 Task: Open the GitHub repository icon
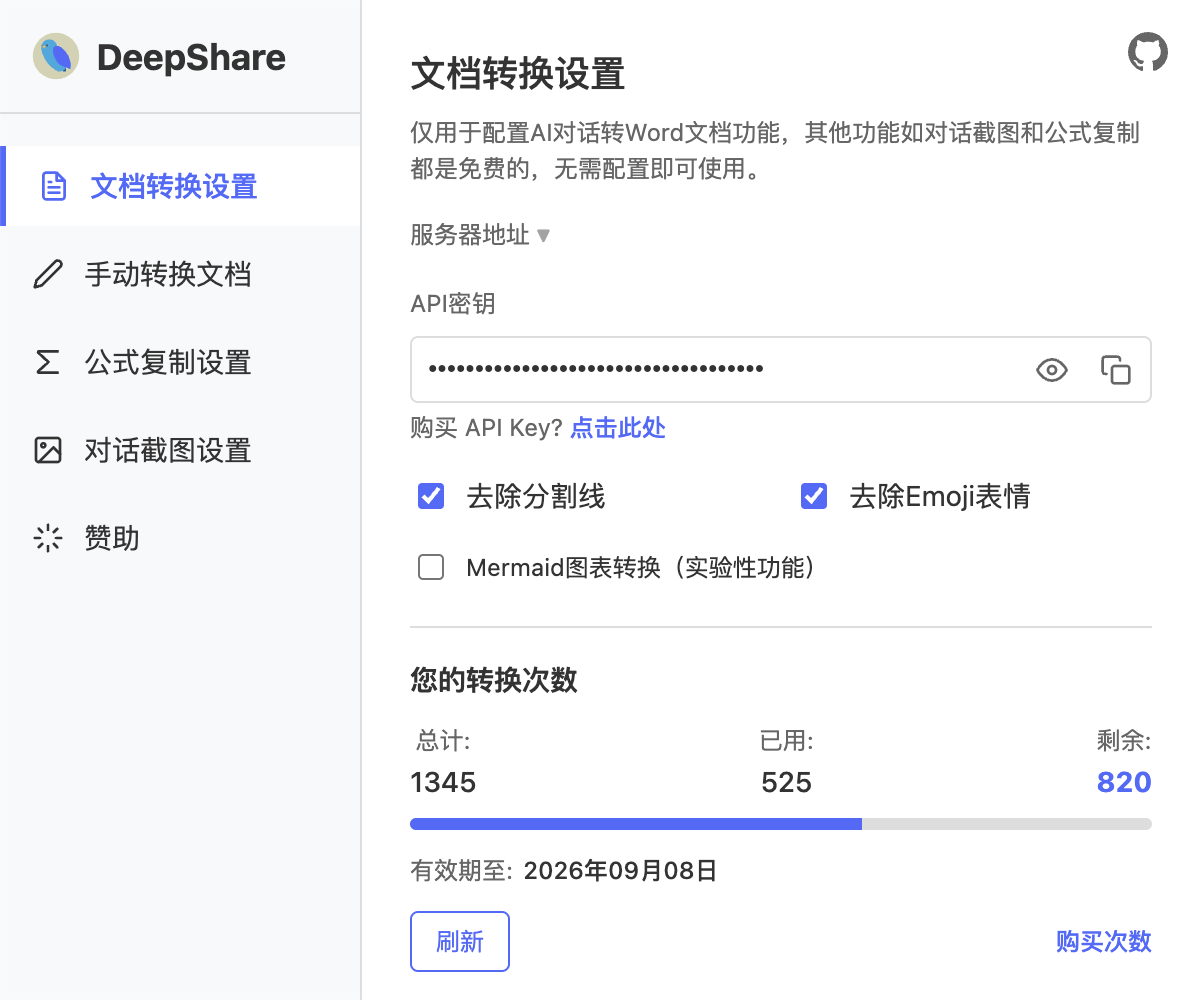coord(1147,52)
